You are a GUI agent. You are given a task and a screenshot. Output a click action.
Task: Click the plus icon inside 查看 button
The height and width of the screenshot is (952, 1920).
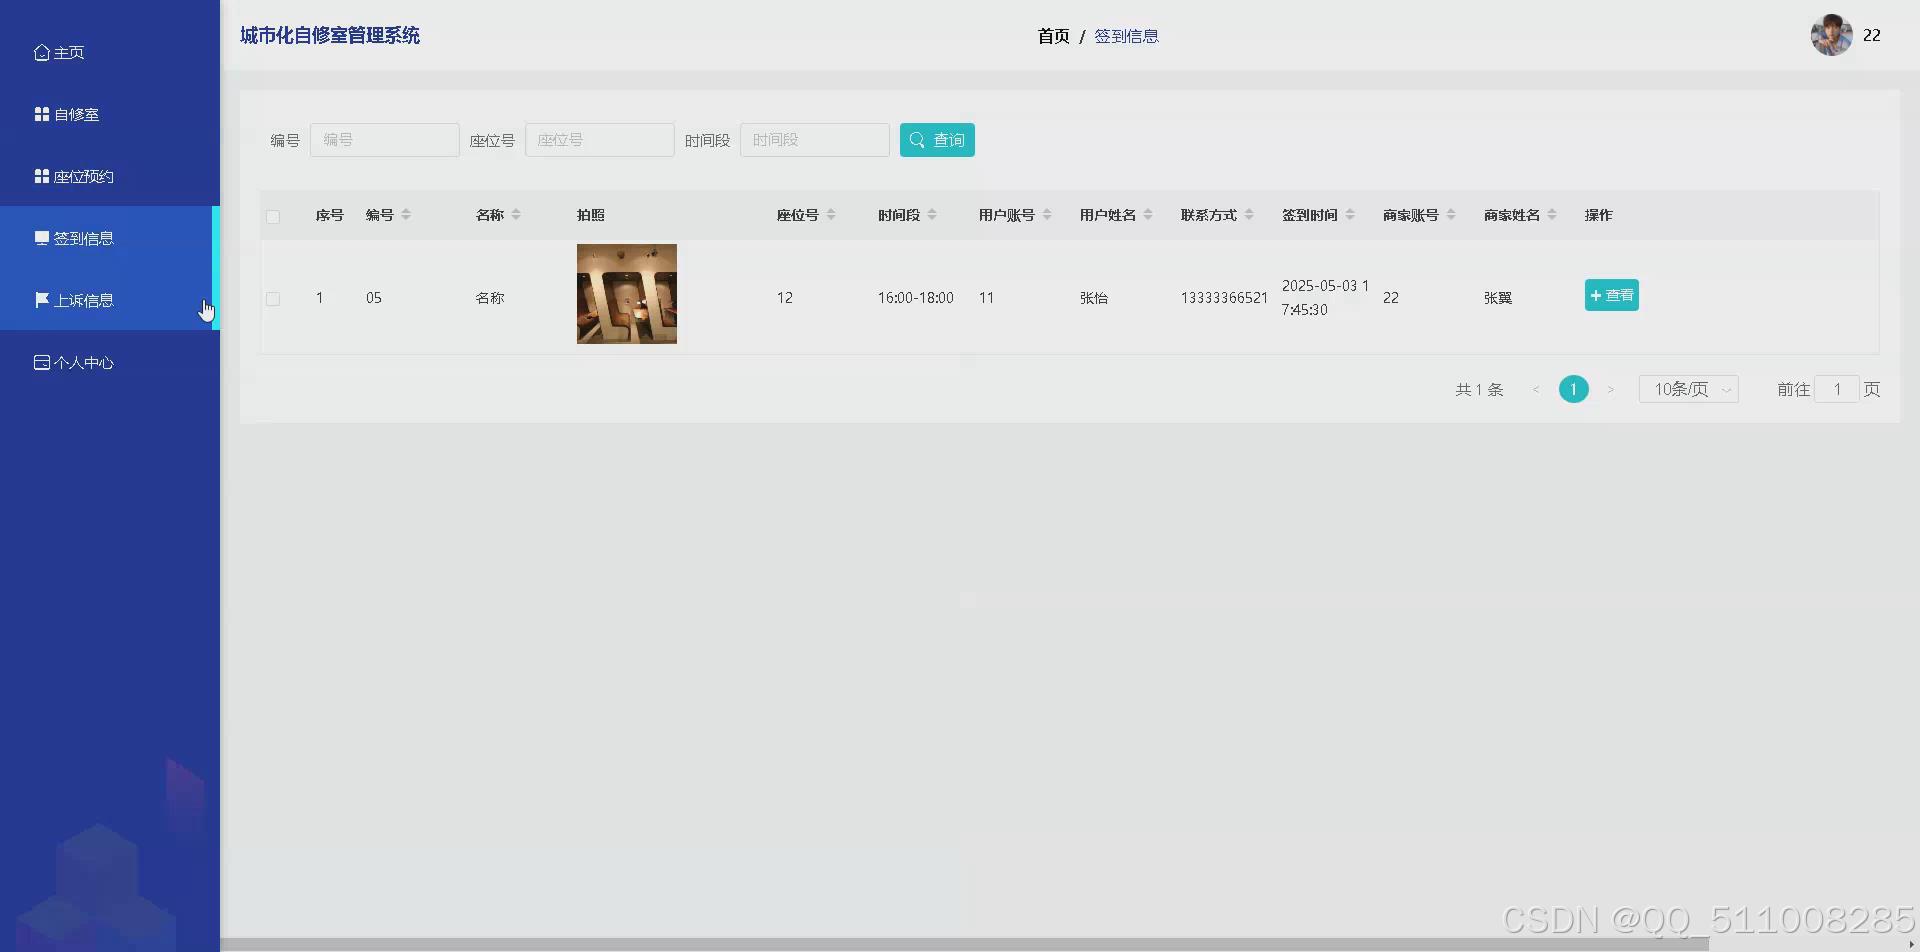1595,295
